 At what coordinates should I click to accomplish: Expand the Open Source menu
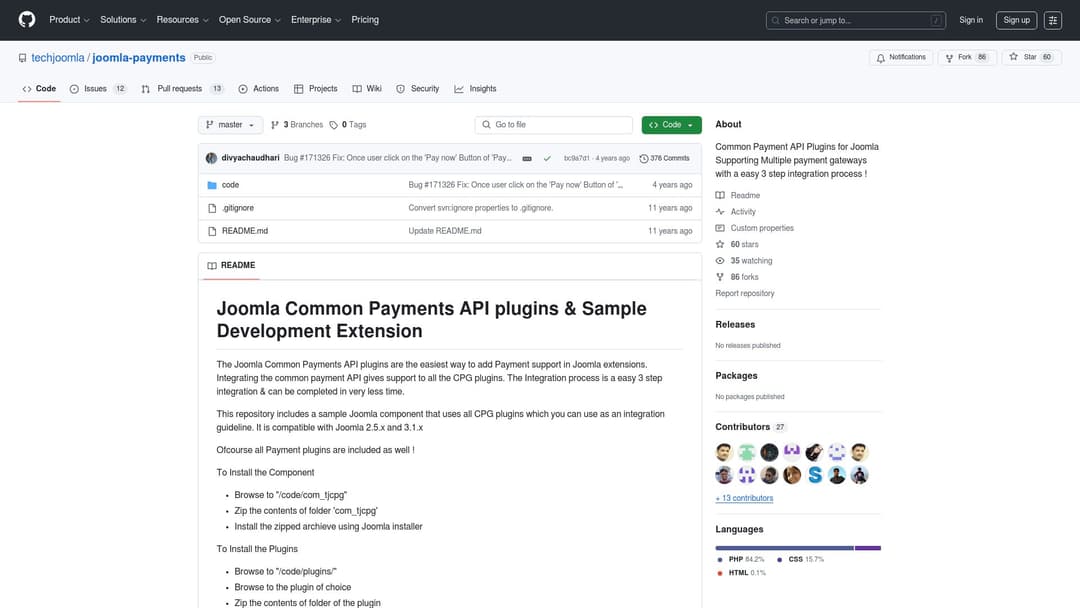coord(249,20)
